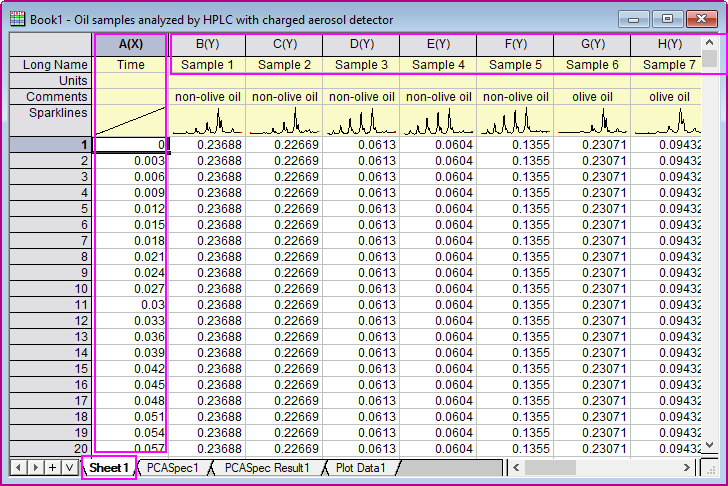Click the Sparklines row label
728x486 pixels.
coord(51,120)
